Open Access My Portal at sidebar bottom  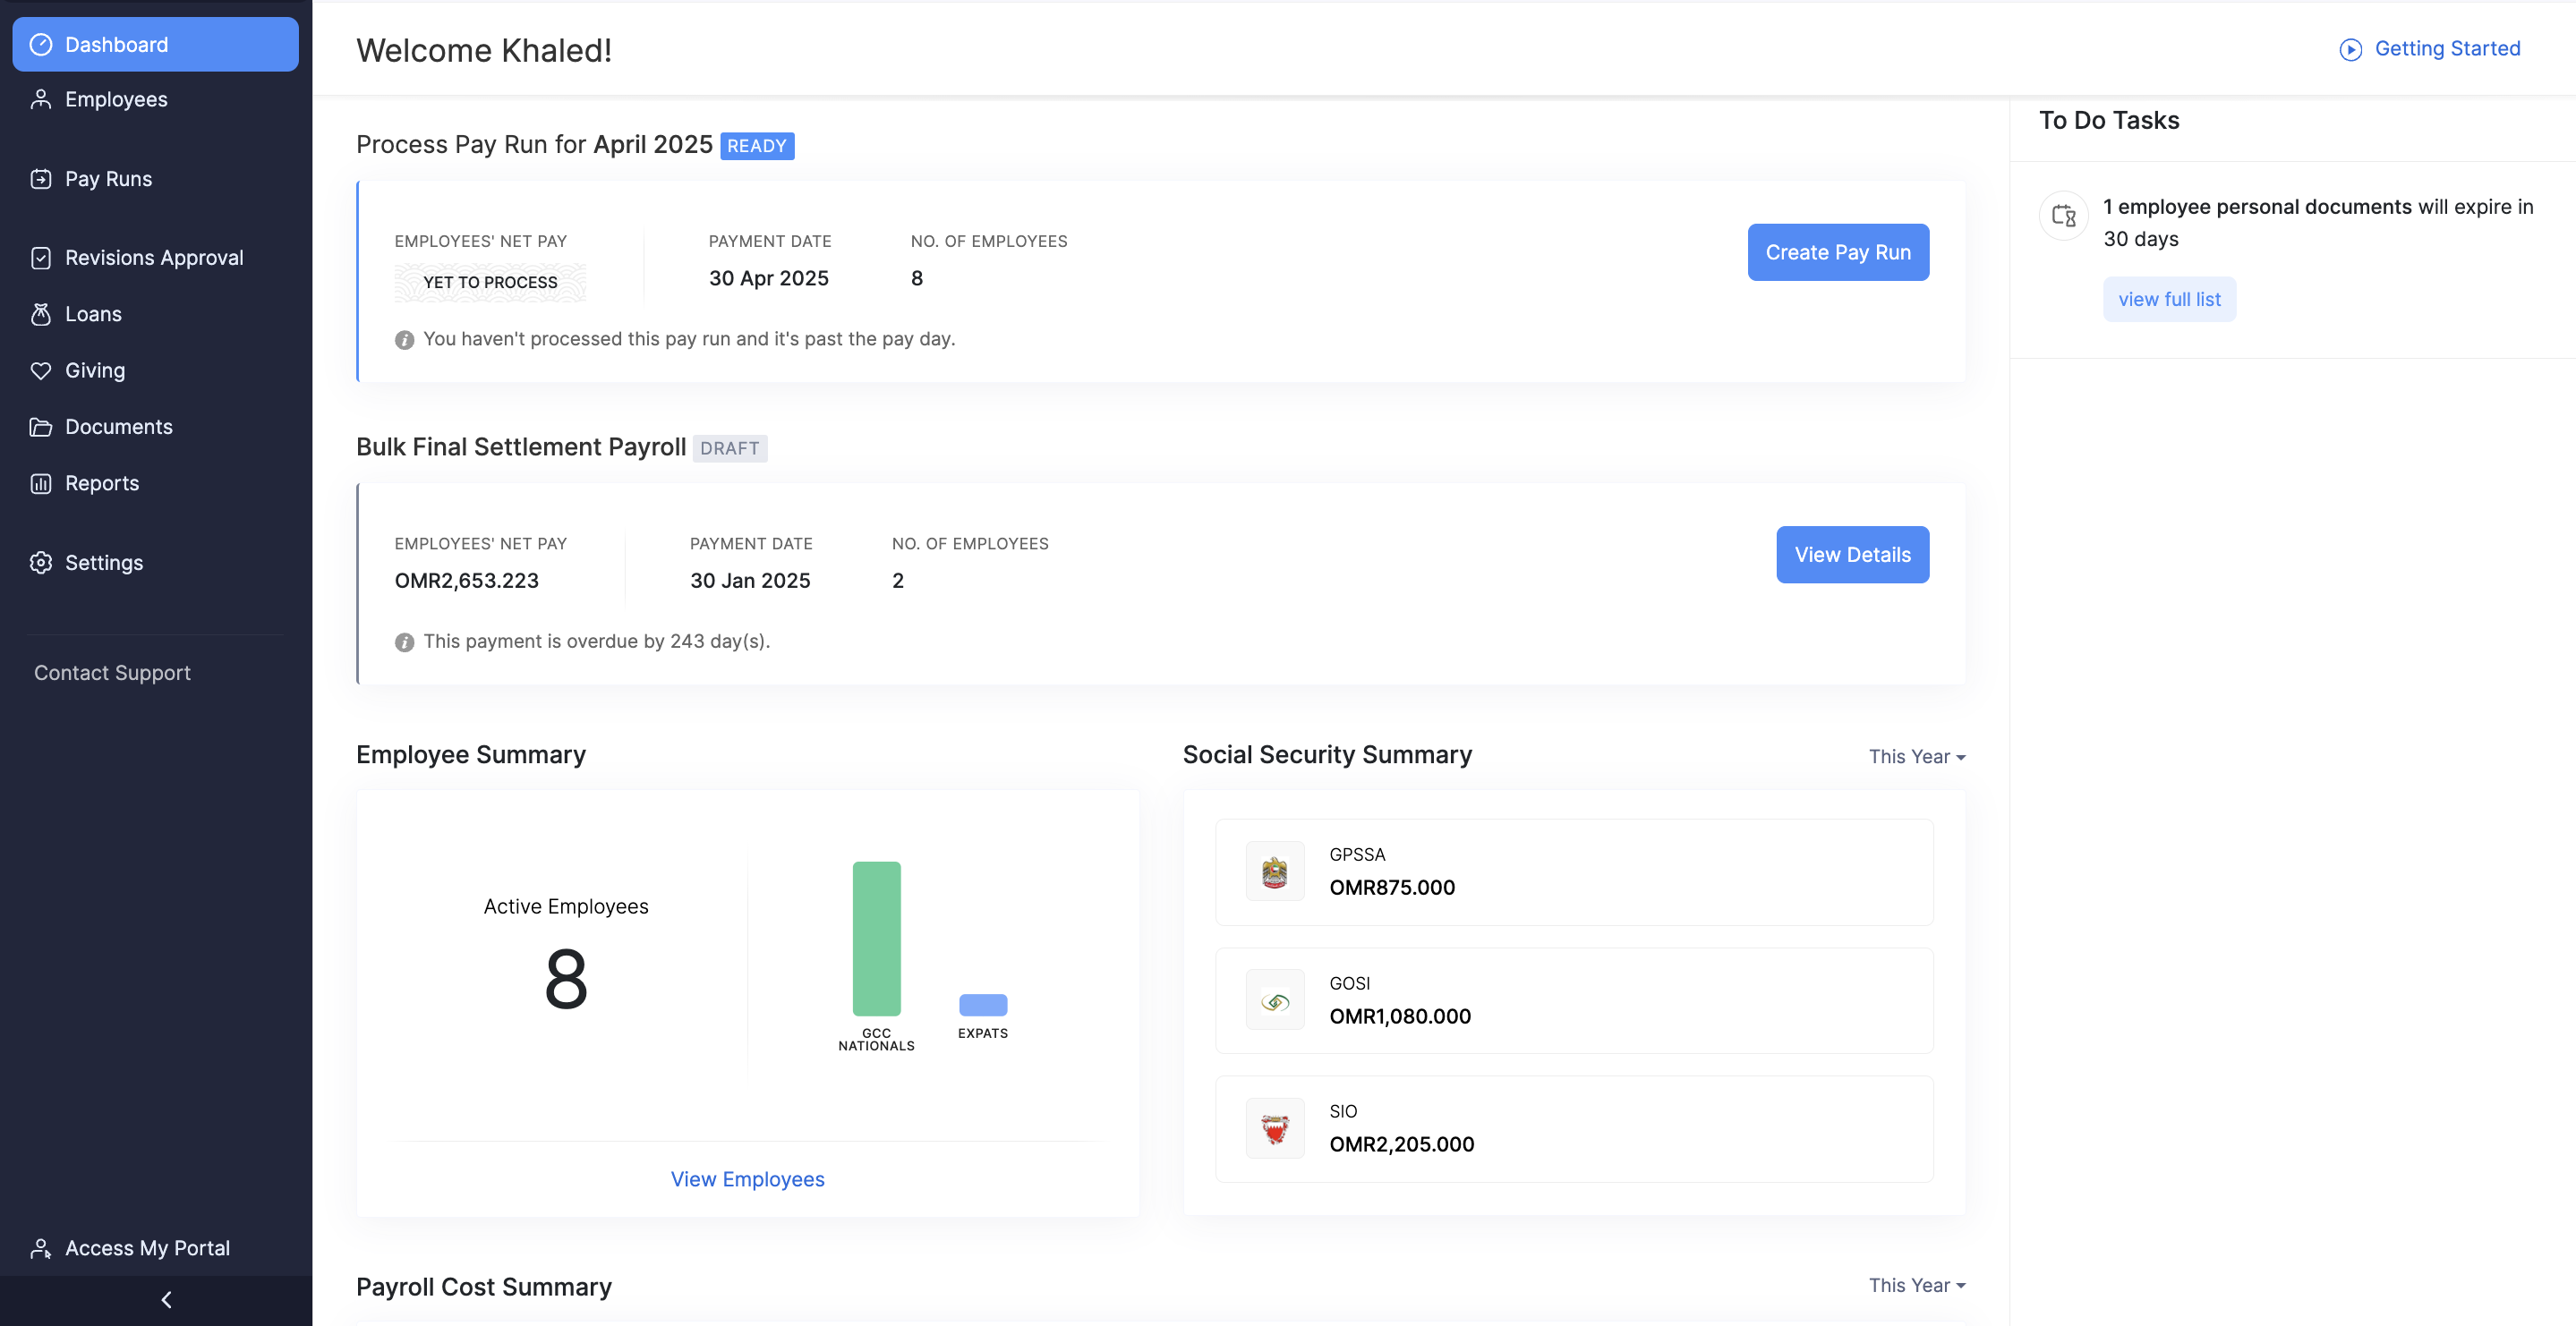[x=147, y=1248]
